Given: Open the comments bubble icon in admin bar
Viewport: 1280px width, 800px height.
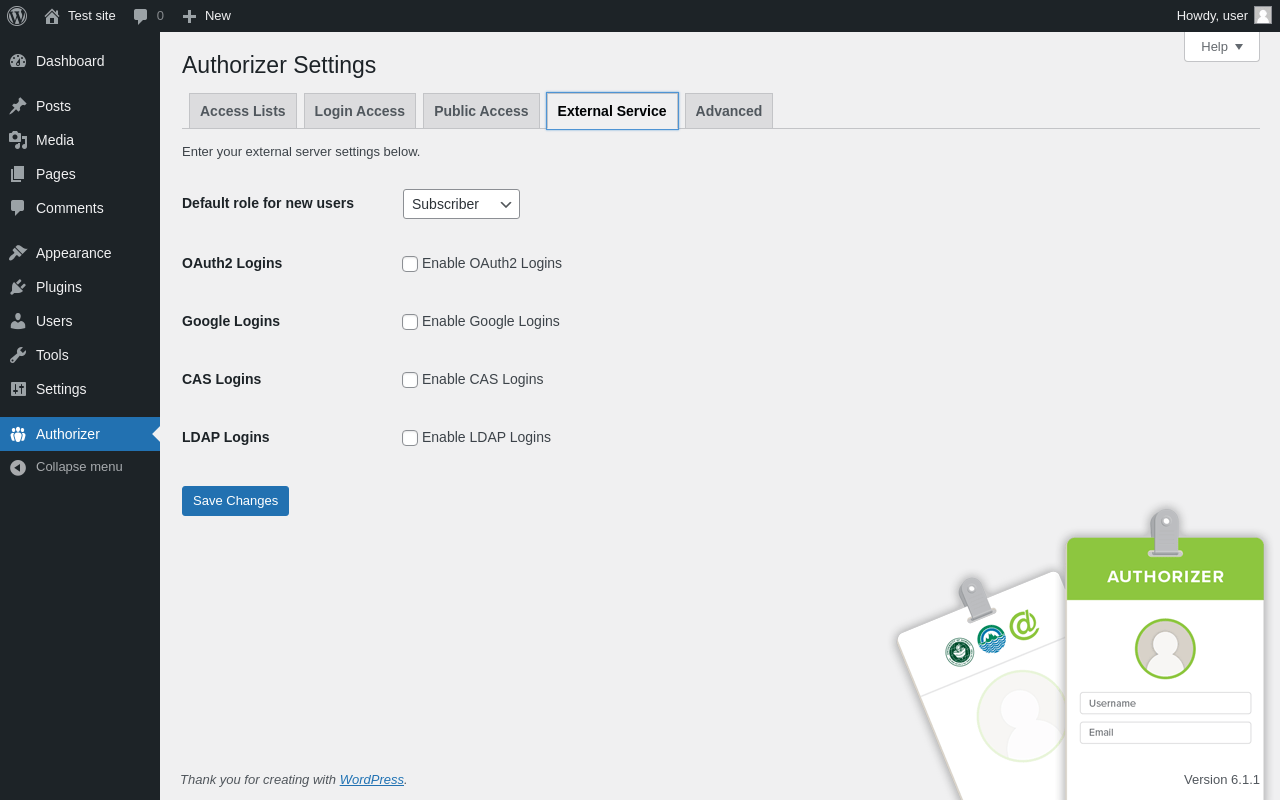Looking at the screenshot, I should (141, 16).
